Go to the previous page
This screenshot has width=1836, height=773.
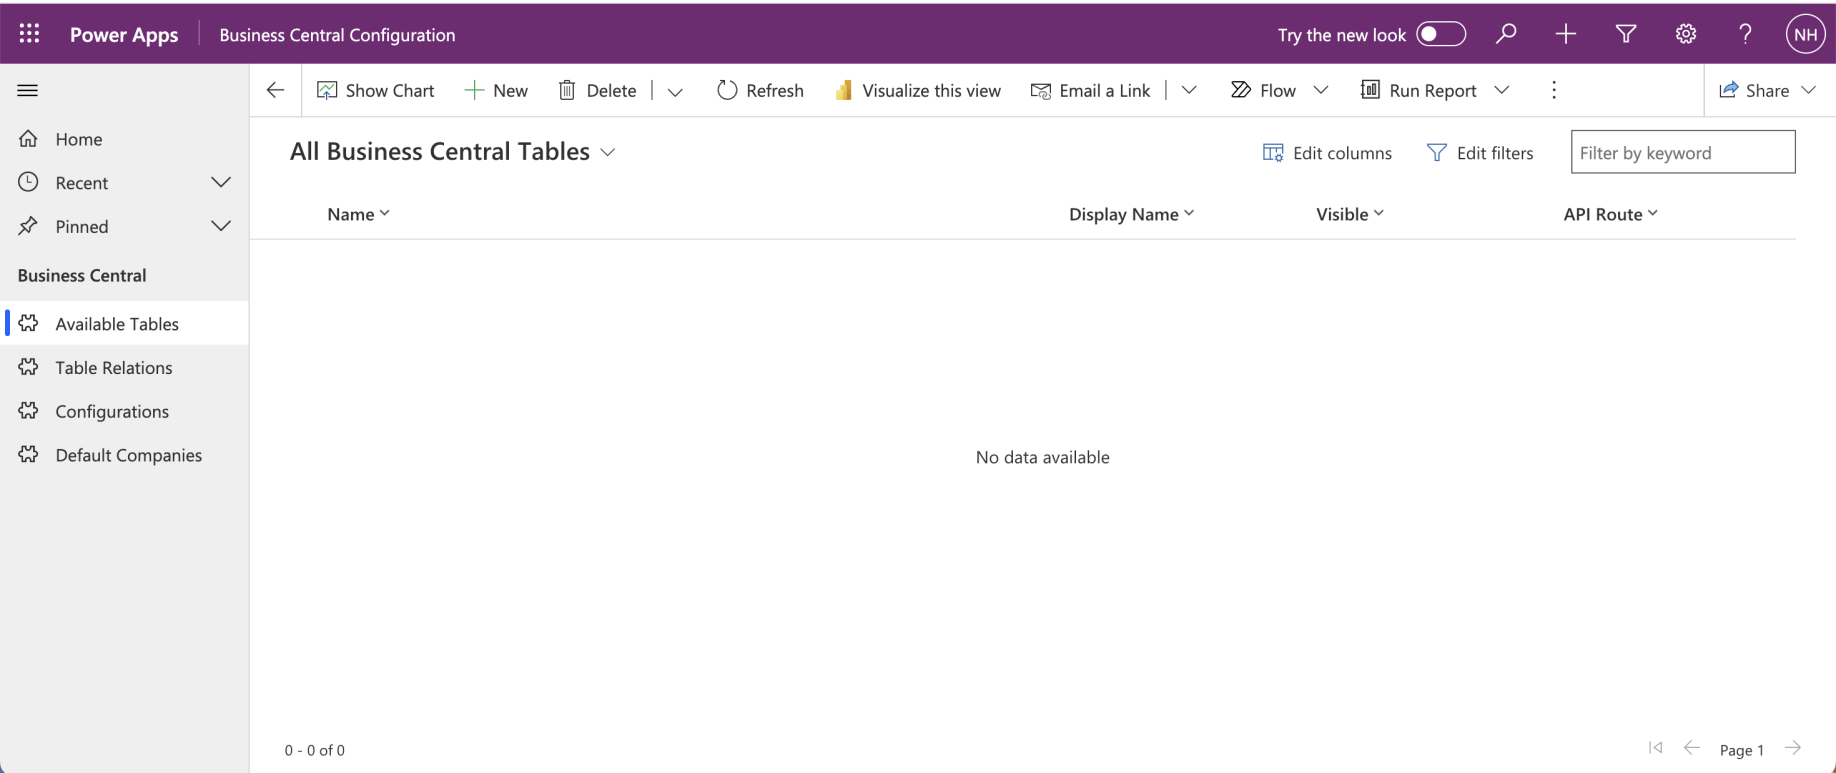click(1691, 748)
